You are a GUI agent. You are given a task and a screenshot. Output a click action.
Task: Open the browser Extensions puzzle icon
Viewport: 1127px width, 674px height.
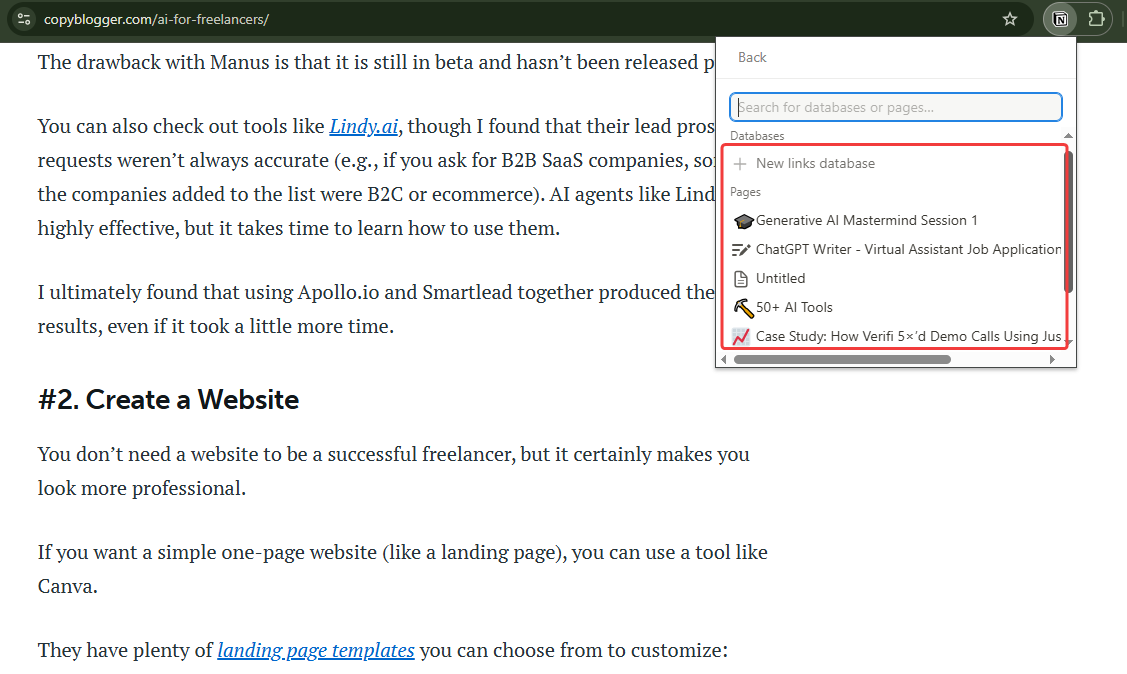click(1096, 19)
